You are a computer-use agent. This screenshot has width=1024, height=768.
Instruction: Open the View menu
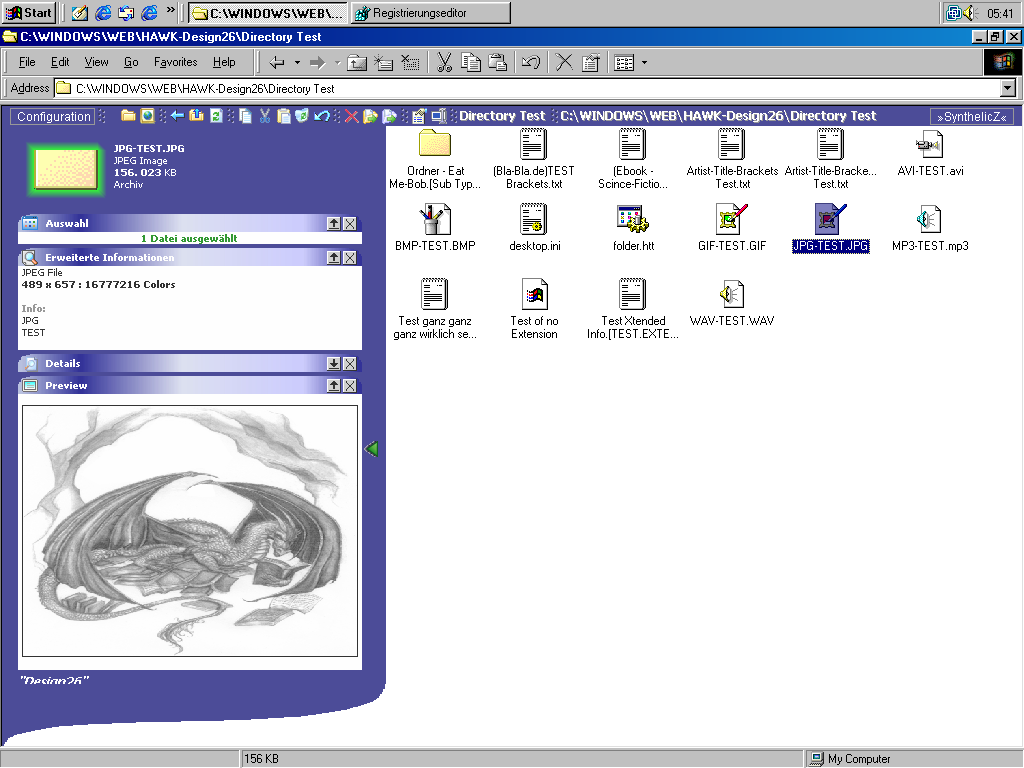[96, 63]
